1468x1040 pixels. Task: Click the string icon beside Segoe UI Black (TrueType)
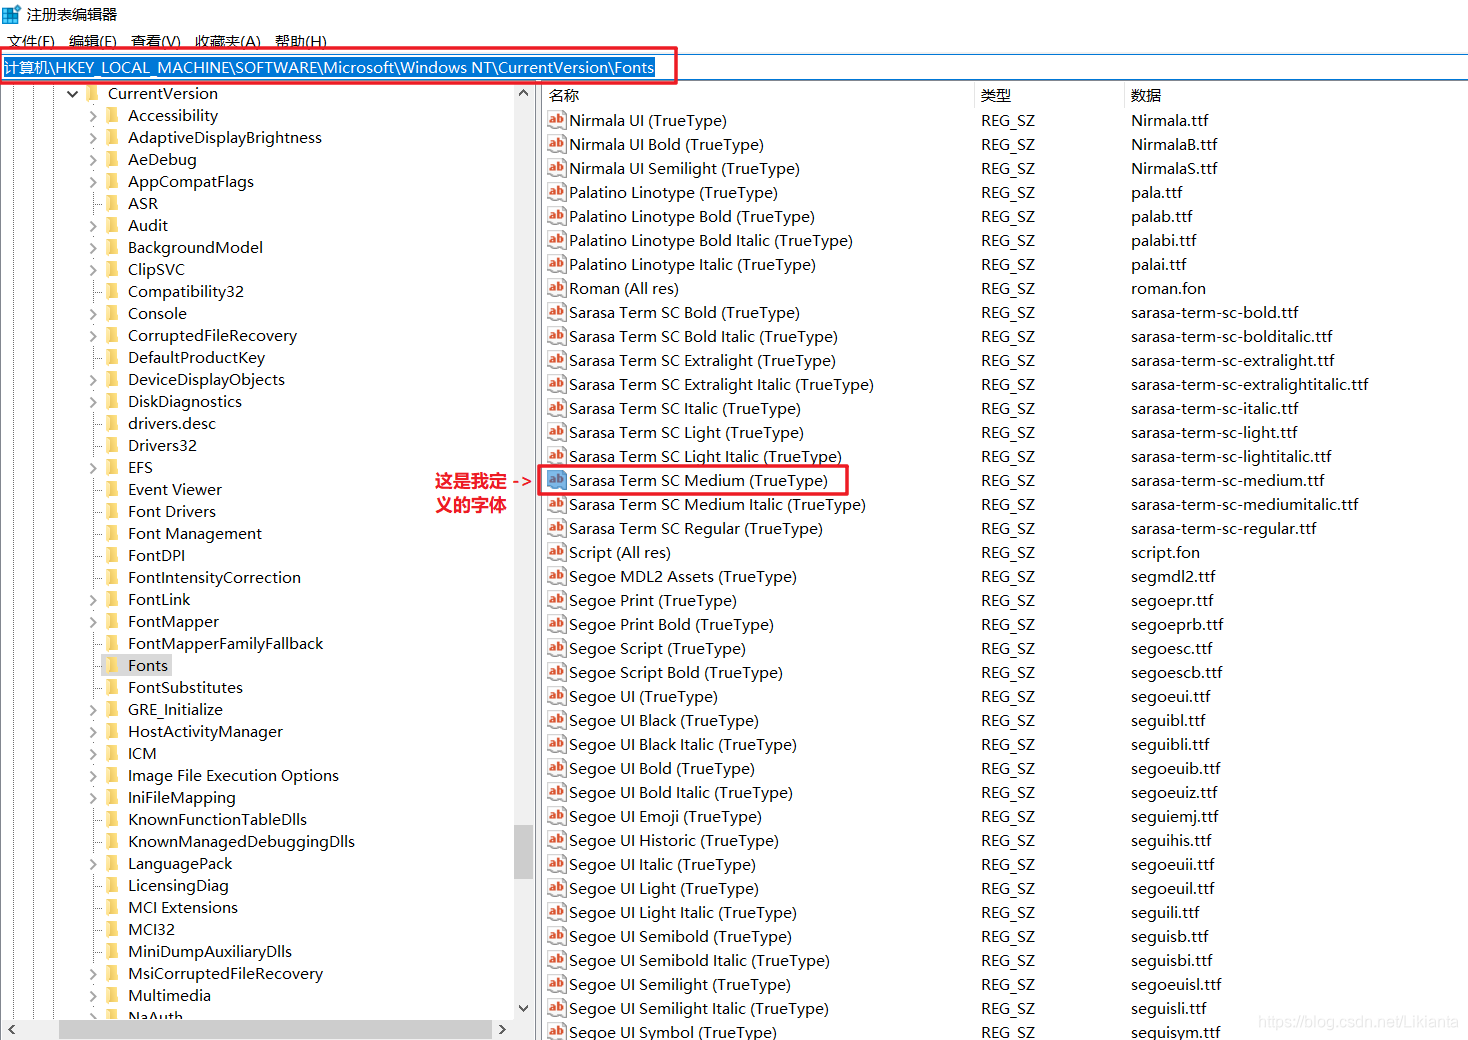557,720
